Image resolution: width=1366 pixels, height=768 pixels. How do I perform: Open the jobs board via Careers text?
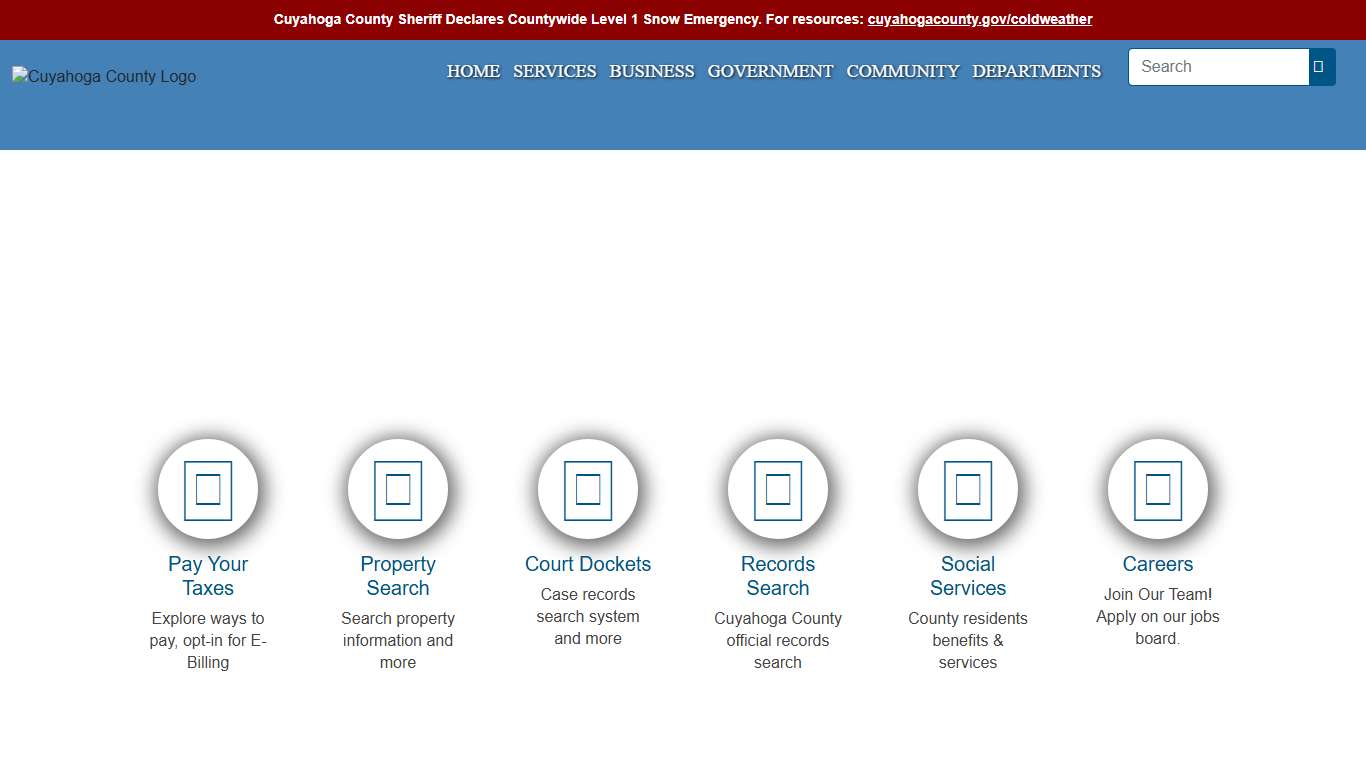(1157, 616)
